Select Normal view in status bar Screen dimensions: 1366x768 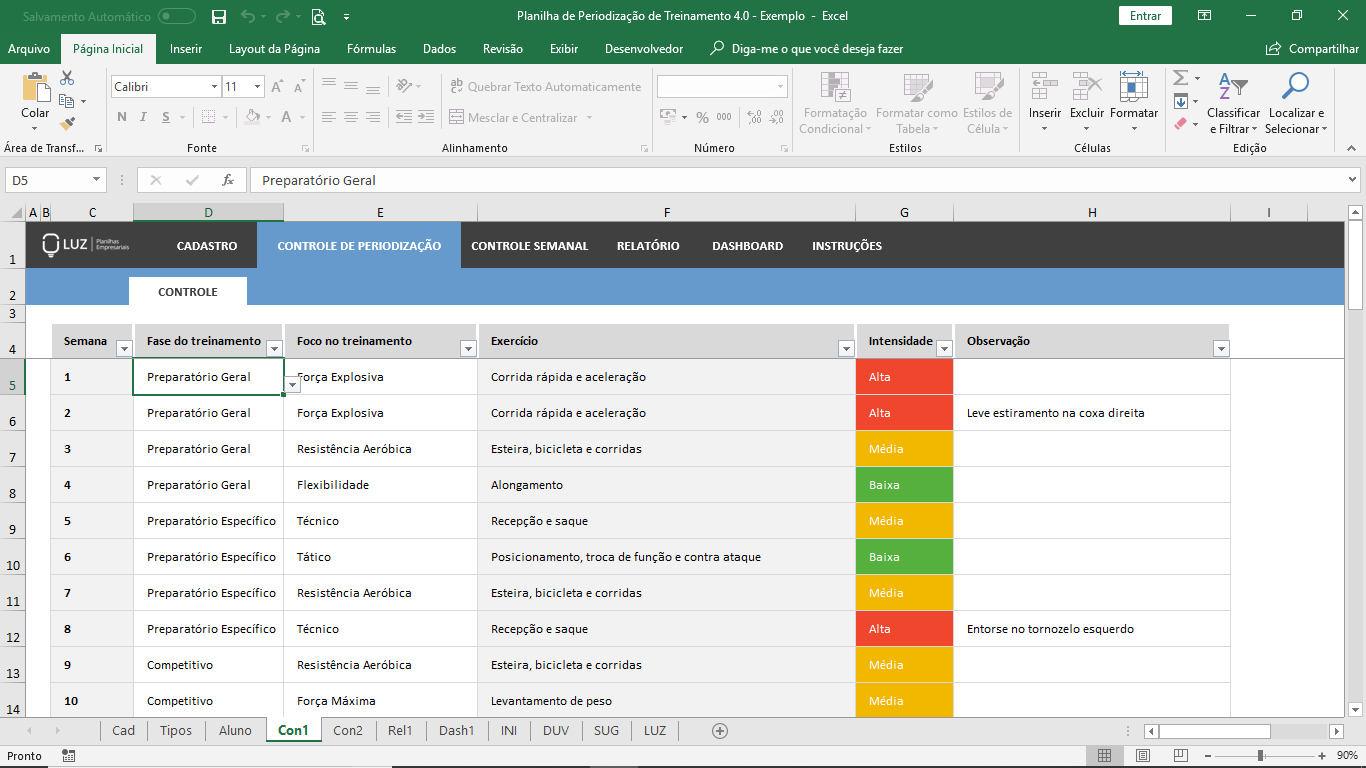pyautogui.click(x=1105, y=756)
